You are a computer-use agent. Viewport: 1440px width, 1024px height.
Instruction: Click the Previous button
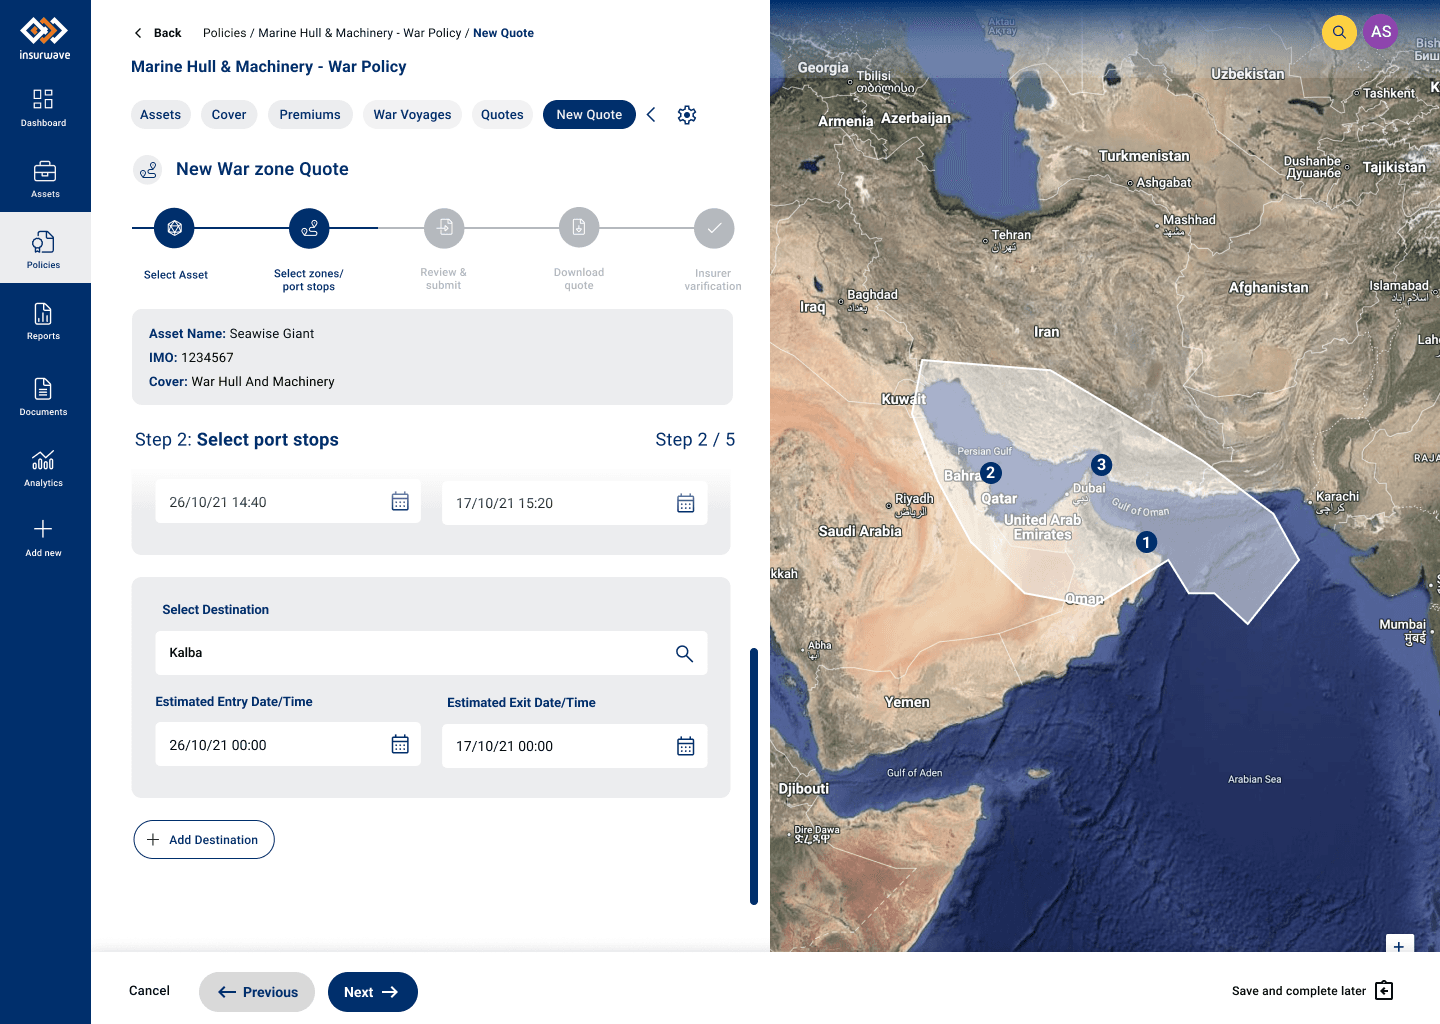257,992
